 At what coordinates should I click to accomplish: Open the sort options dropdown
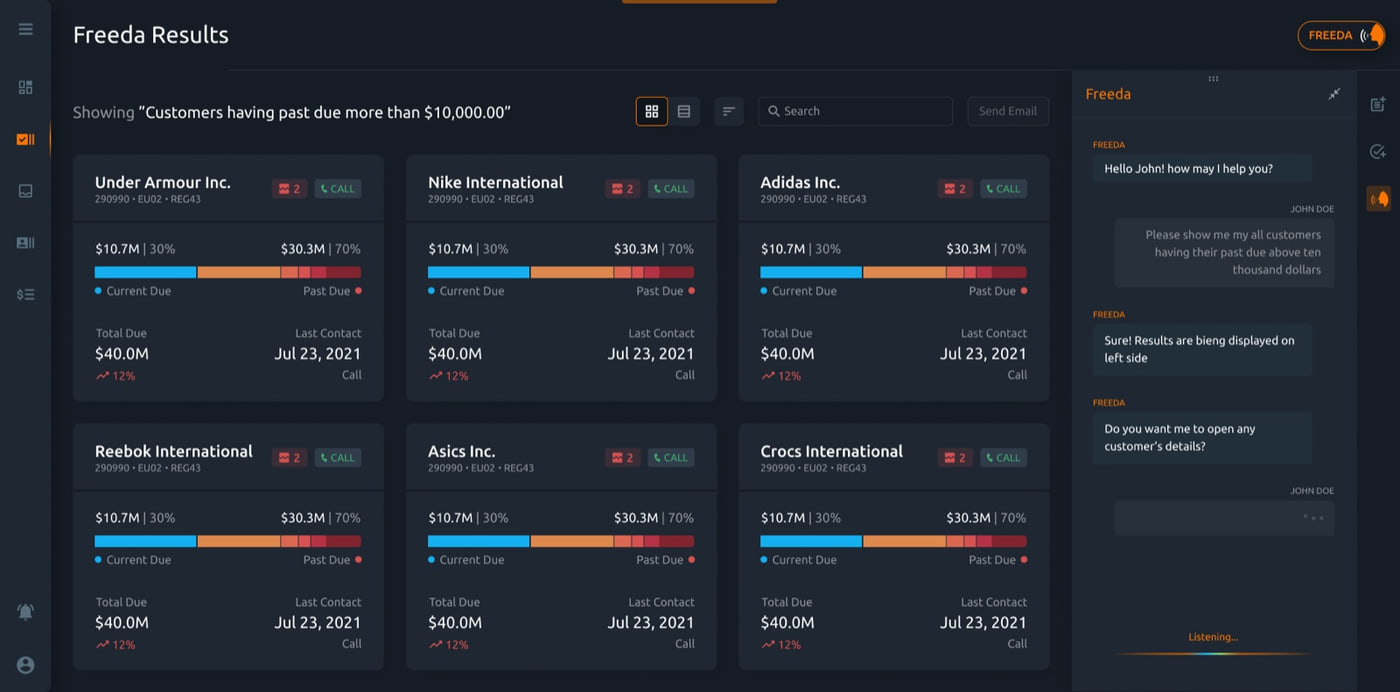[729, 111]
